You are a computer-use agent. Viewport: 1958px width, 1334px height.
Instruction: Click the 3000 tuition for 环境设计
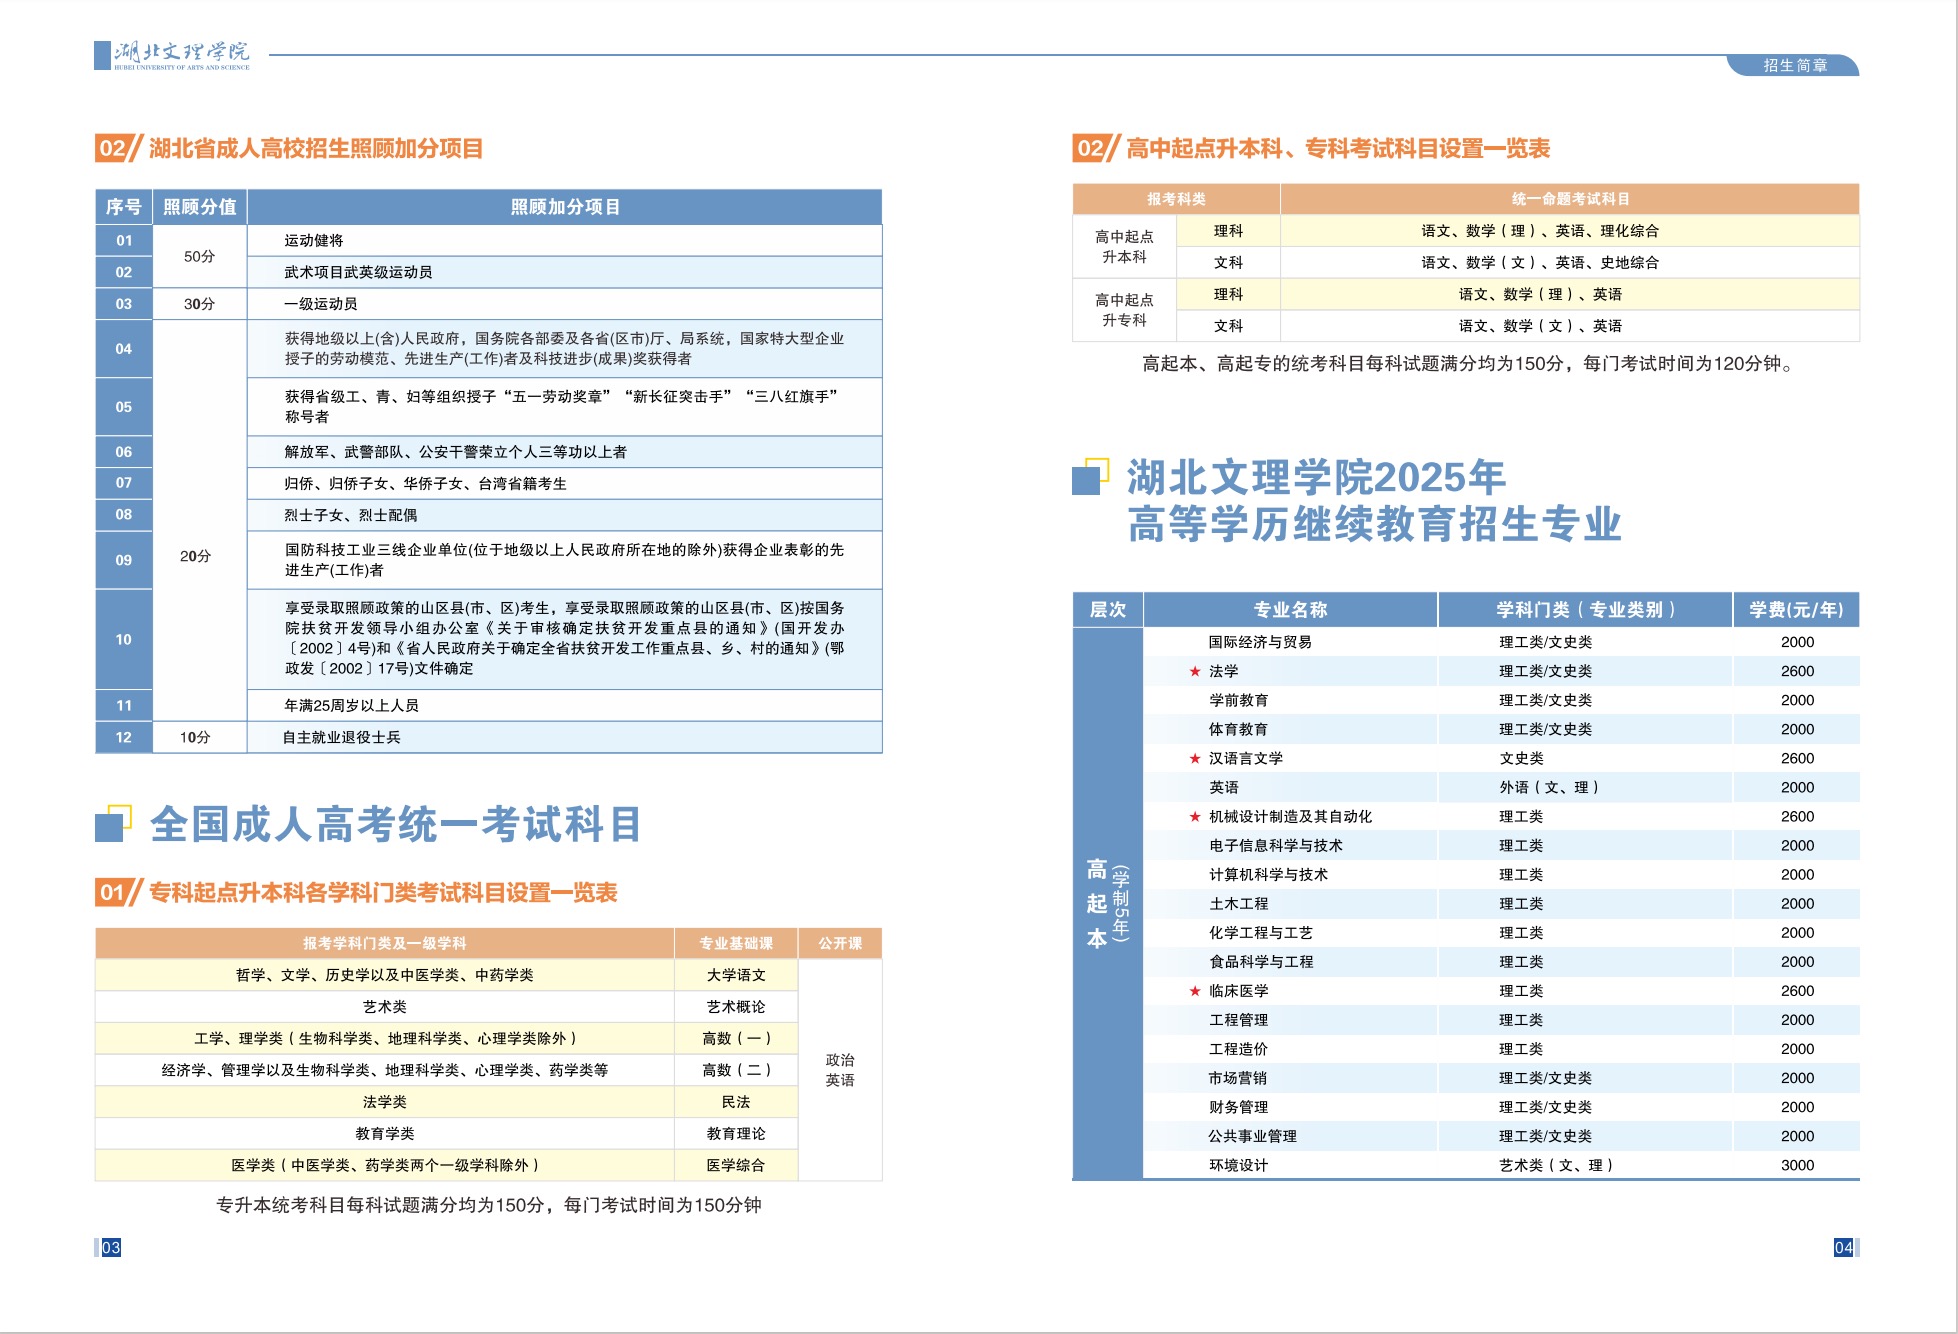click(x=1797, y=1165)
